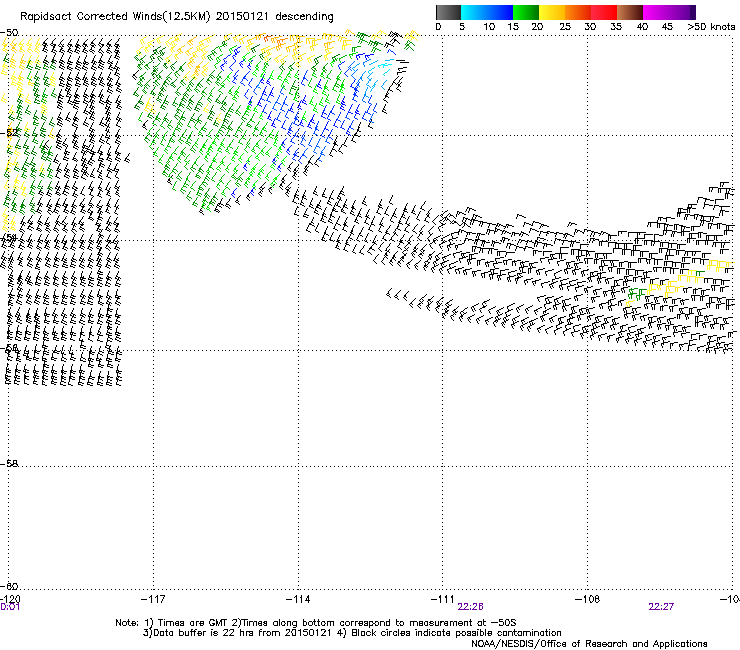Click the word 'descending' in the title

click(304, 17)
